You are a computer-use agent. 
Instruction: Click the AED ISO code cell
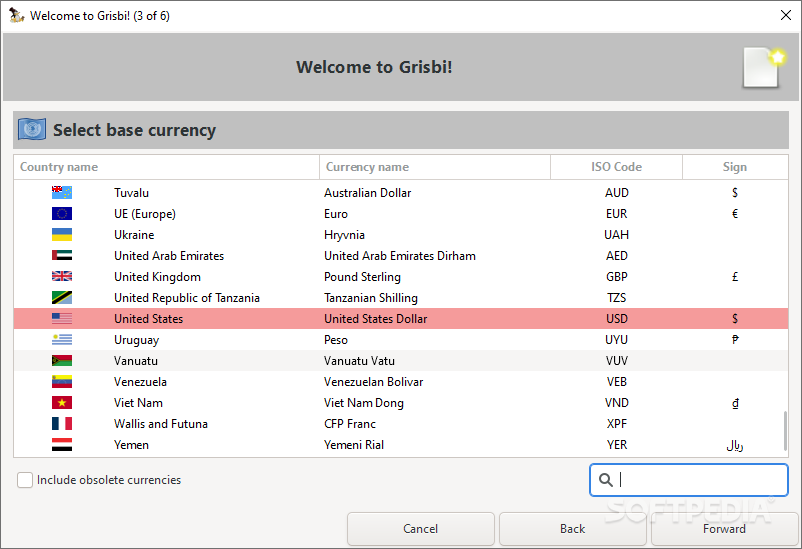point(616,256)
